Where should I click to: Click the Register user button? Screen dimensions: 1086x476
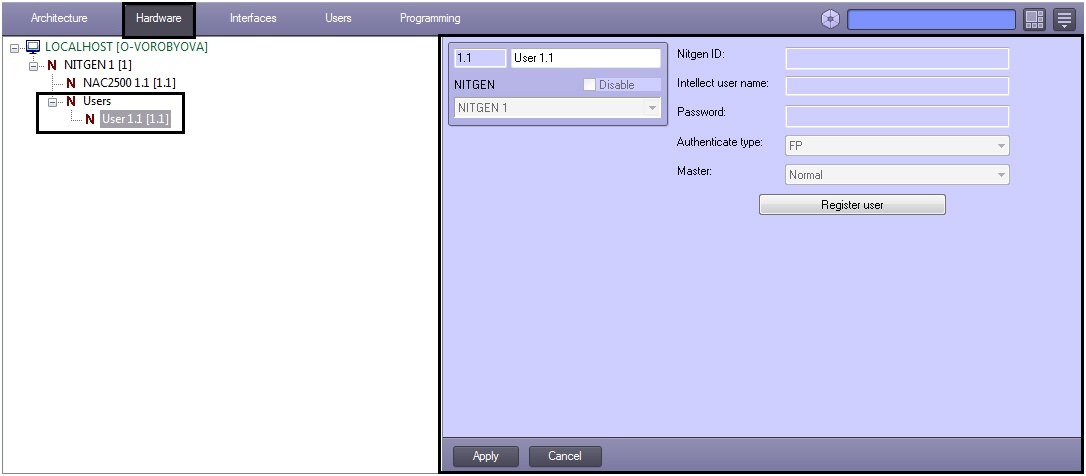click(852, 205)
